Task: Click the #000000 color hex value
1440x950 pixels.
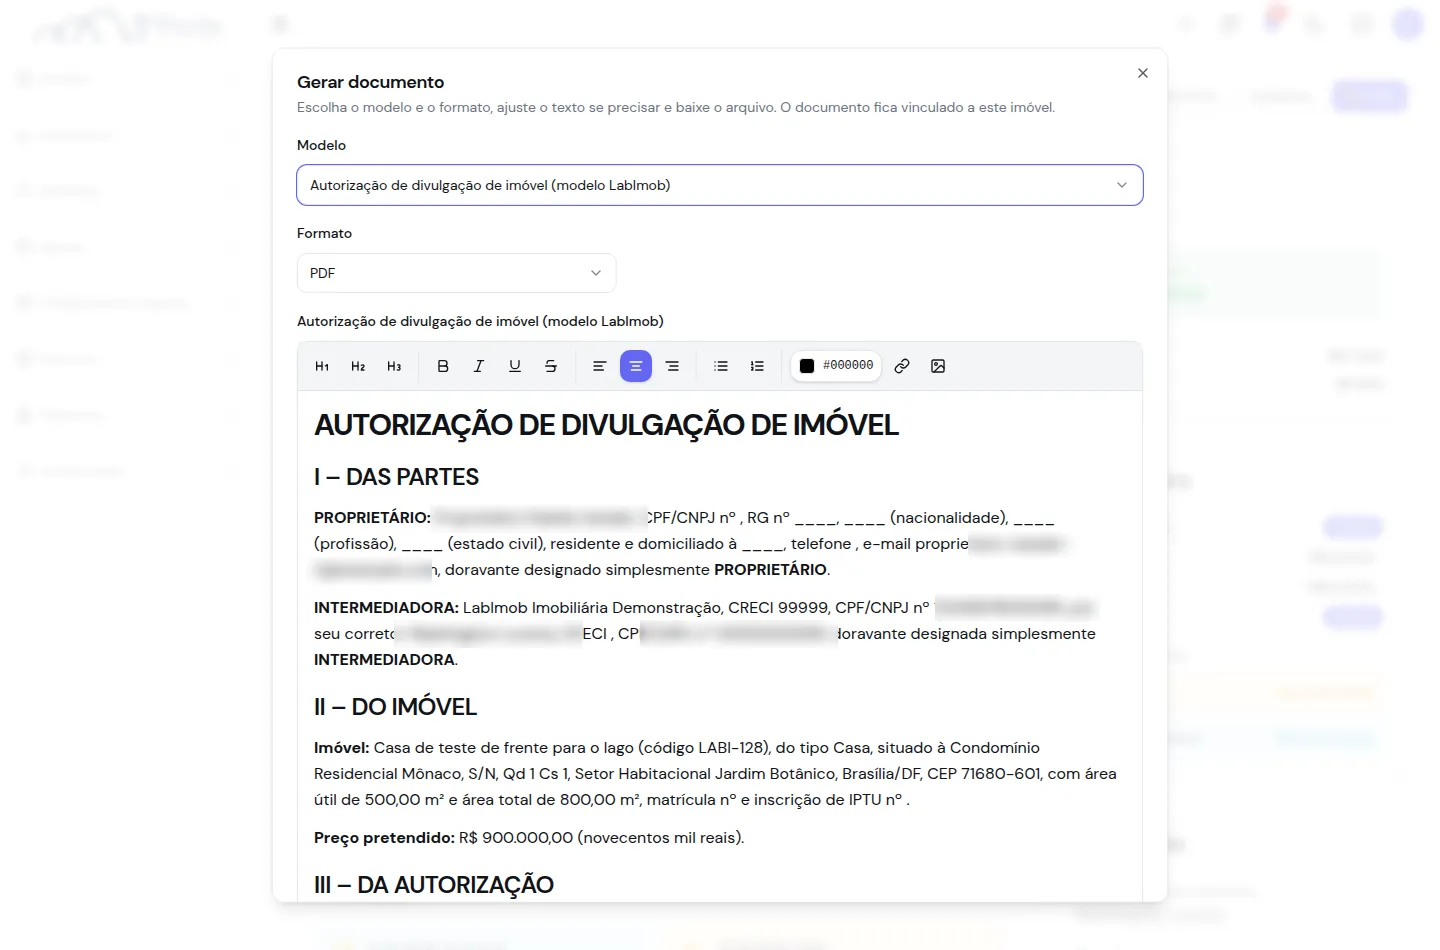Action: tap(848, 366)
